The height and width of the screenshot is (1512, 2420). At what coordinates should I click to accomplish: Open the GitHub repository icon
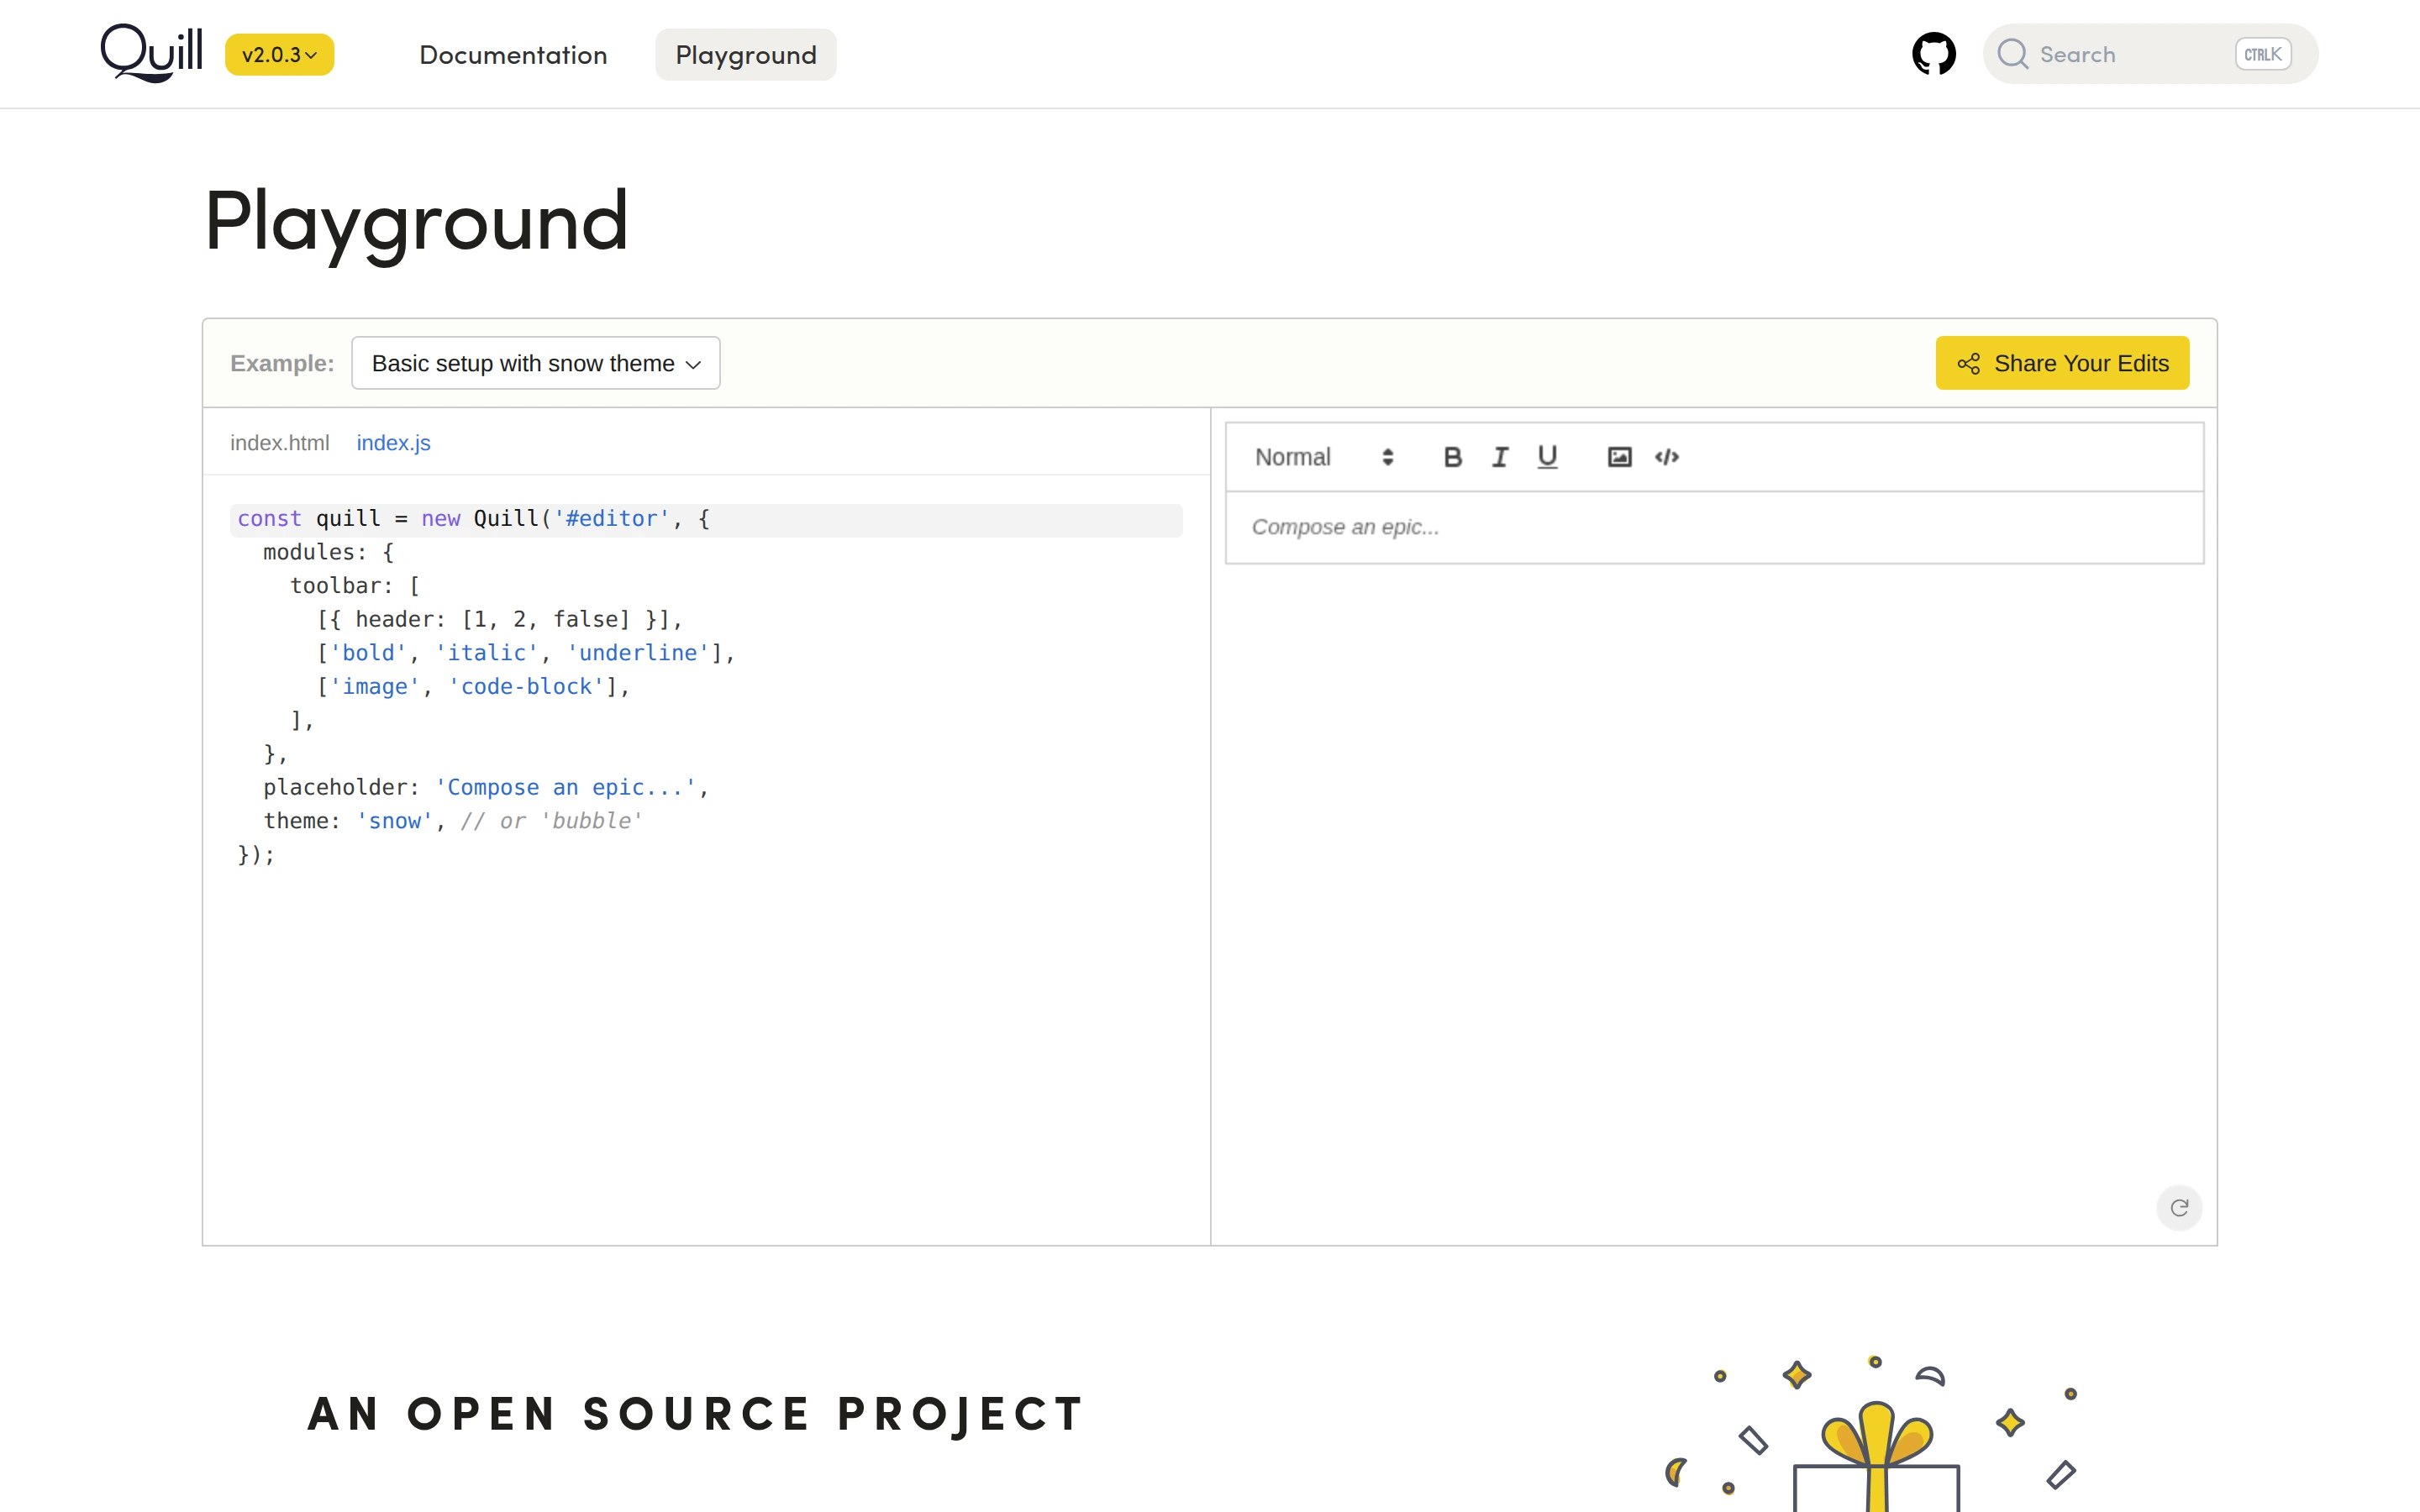click(1934, 54)
